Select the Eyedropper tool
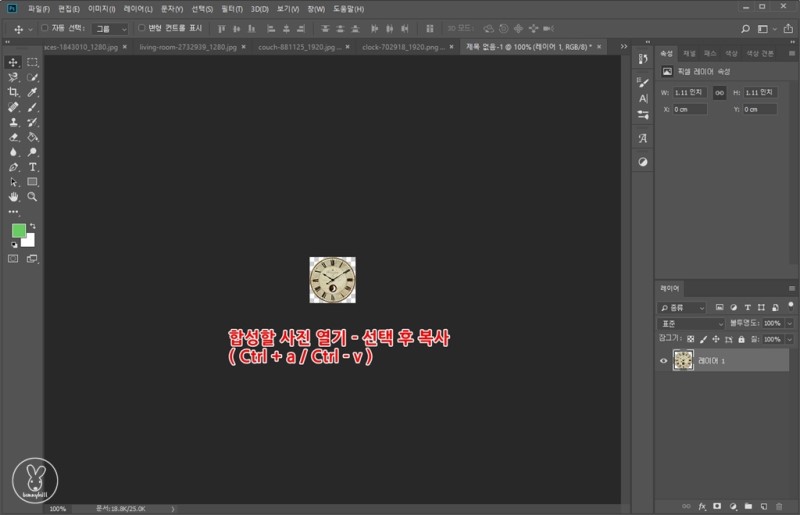The image size is (800, 515). pyautogui.click(x=33, y=91)
